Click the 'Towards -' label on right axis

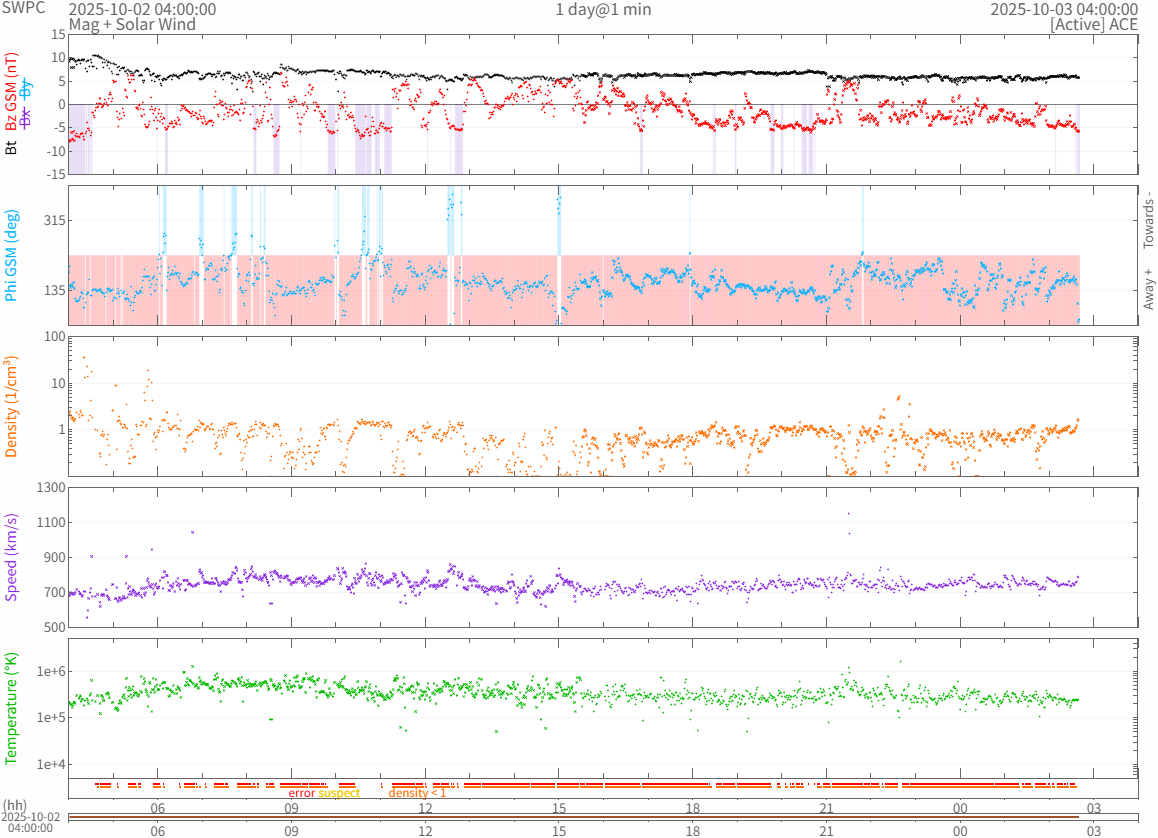1148,220
